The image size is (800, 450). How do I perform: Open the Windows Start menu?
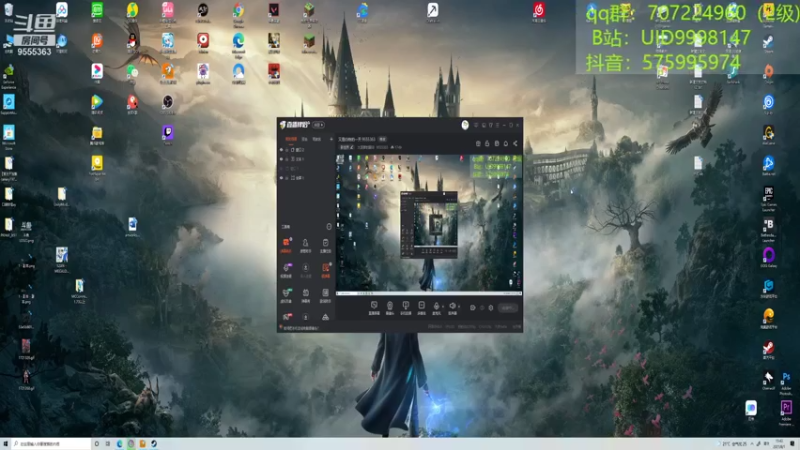(6, 444)
